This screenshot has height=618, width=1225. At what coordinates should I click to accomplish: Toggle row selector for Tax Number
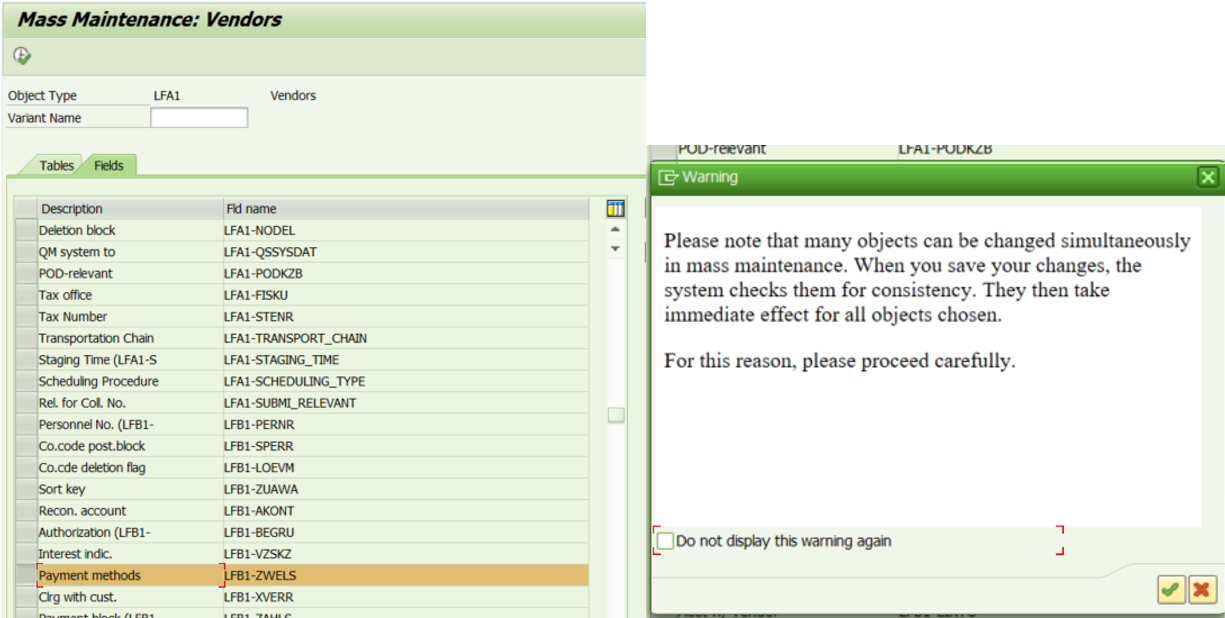[25, 317]
